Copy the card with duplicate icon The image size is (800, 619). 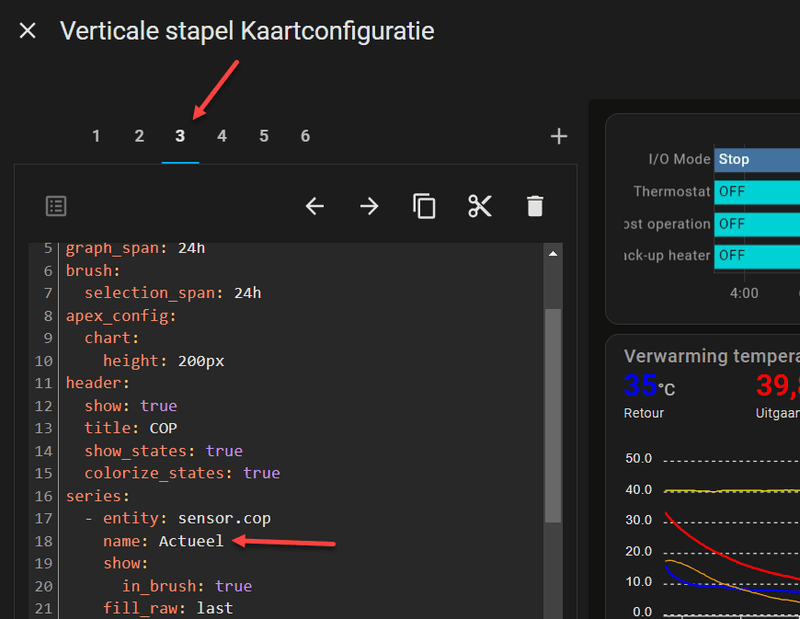[425, 206]
